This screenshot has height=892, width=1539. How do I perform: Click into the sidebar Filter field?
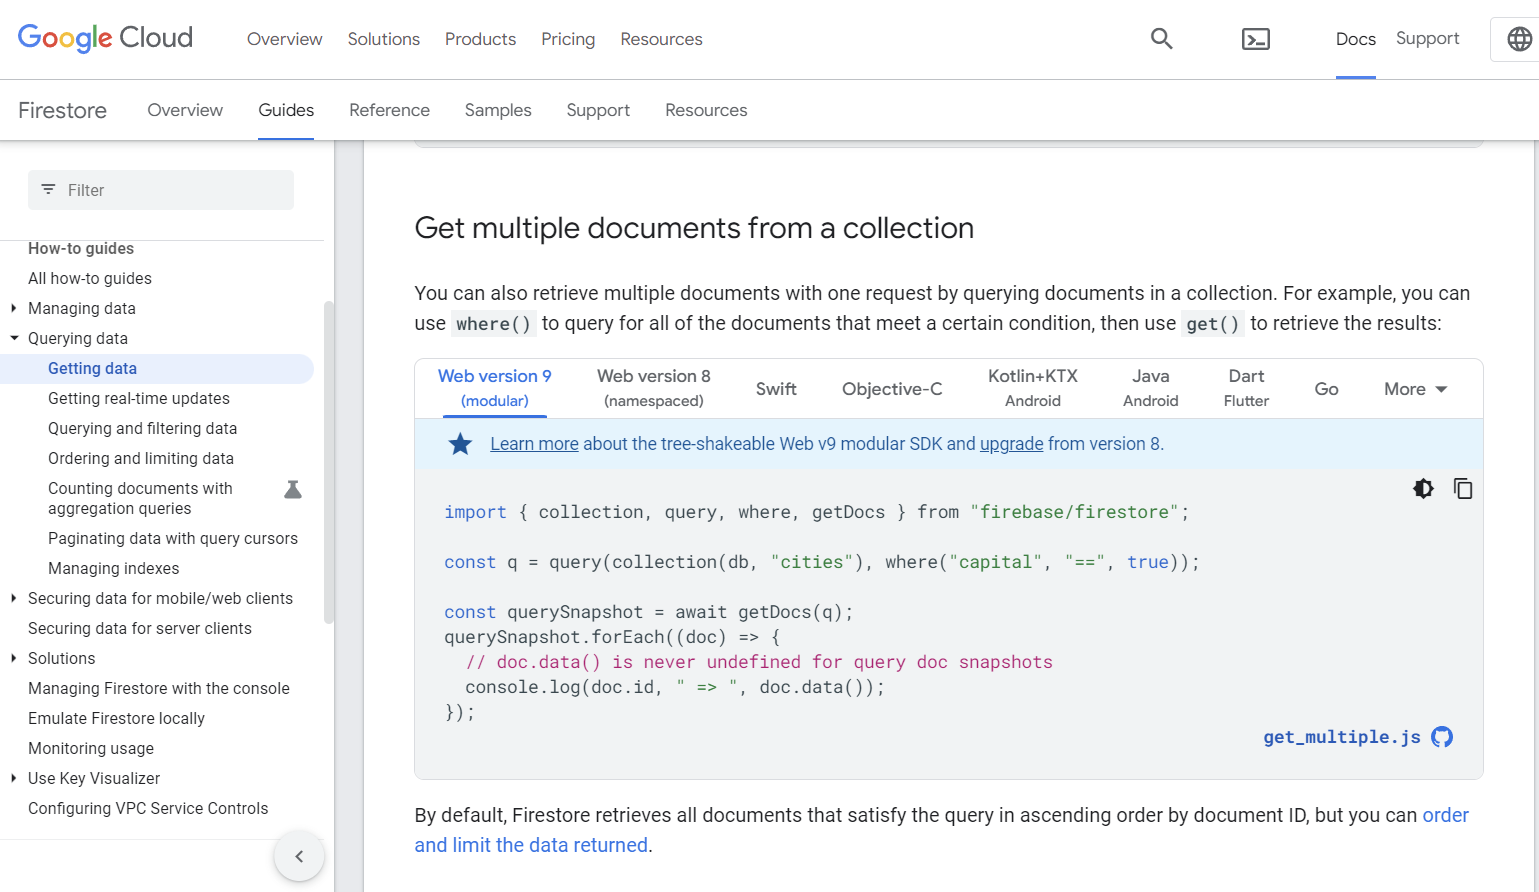point(161,190)
